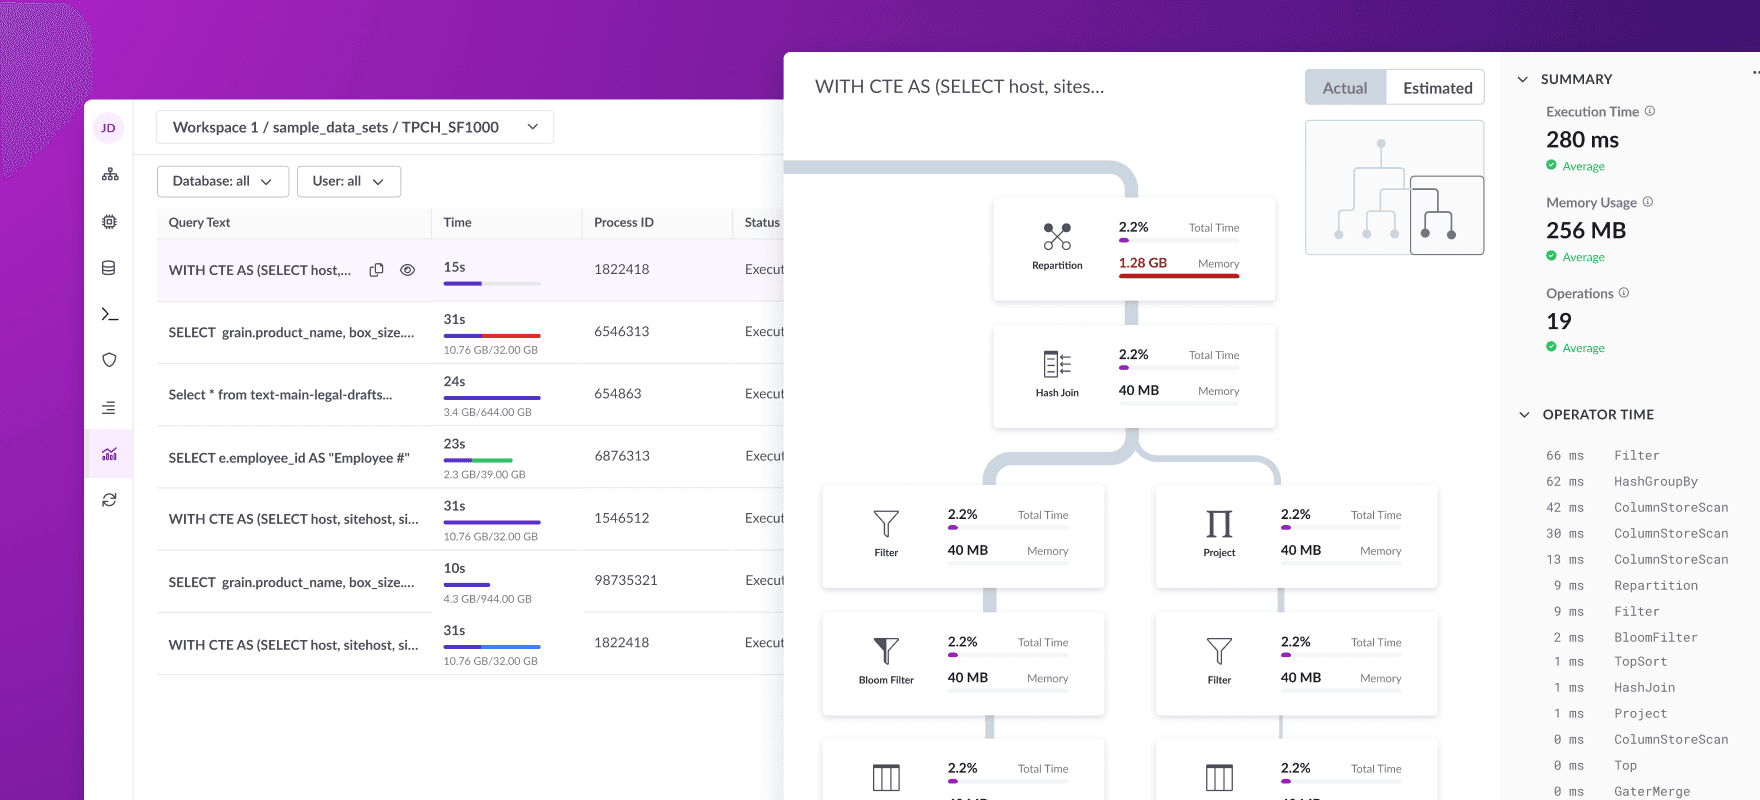The image size is (1760, 800).
Task: Open the SQL terminal sidebar icon
Action: (x=110, y=315)
